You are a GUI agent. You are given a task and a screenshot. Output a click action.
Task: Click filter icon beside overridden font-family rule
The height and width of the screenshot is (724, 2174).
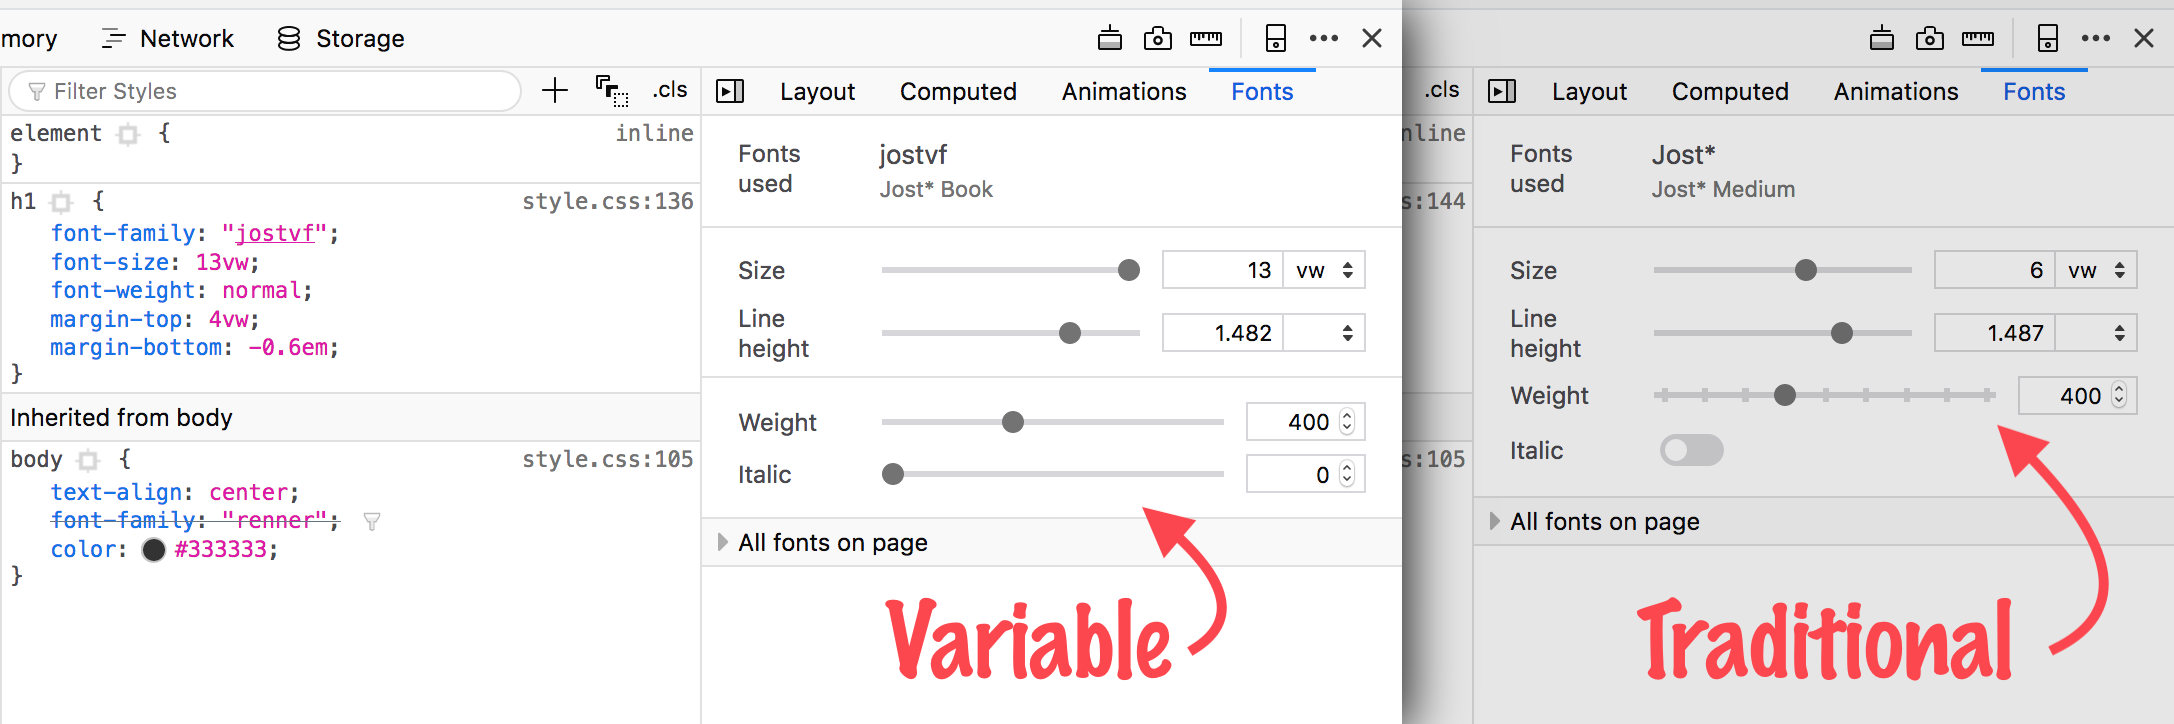pyautogui.click(x=372, y=521)
